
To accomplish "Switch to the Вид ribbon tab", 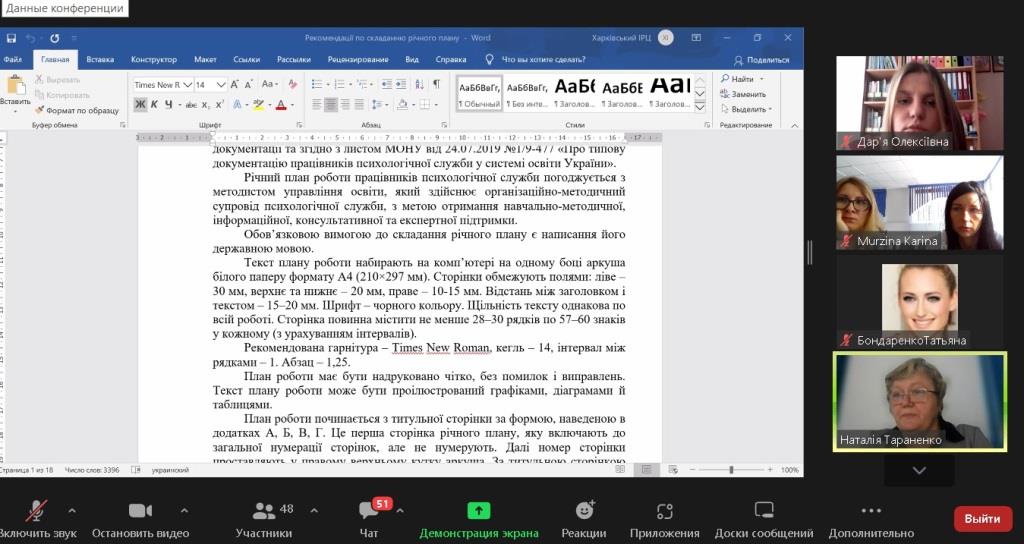I will 411,59.
